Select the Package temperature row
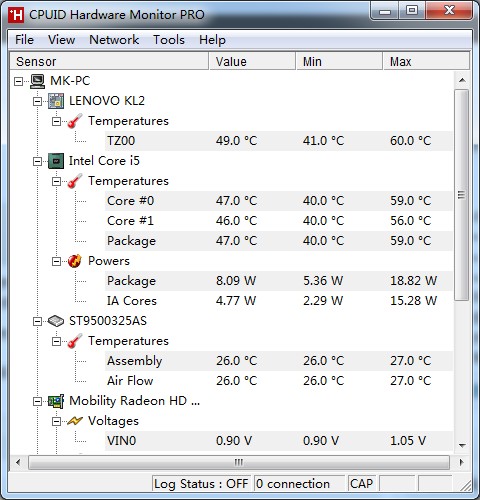The image size is (480, 500). click(279, 241)
